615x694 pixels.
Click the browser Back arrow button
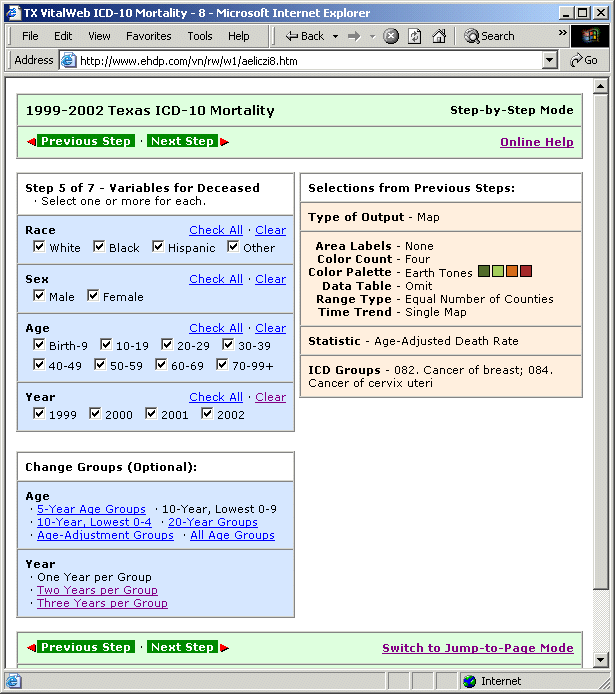pyautogui.click(x=304, y=36)
